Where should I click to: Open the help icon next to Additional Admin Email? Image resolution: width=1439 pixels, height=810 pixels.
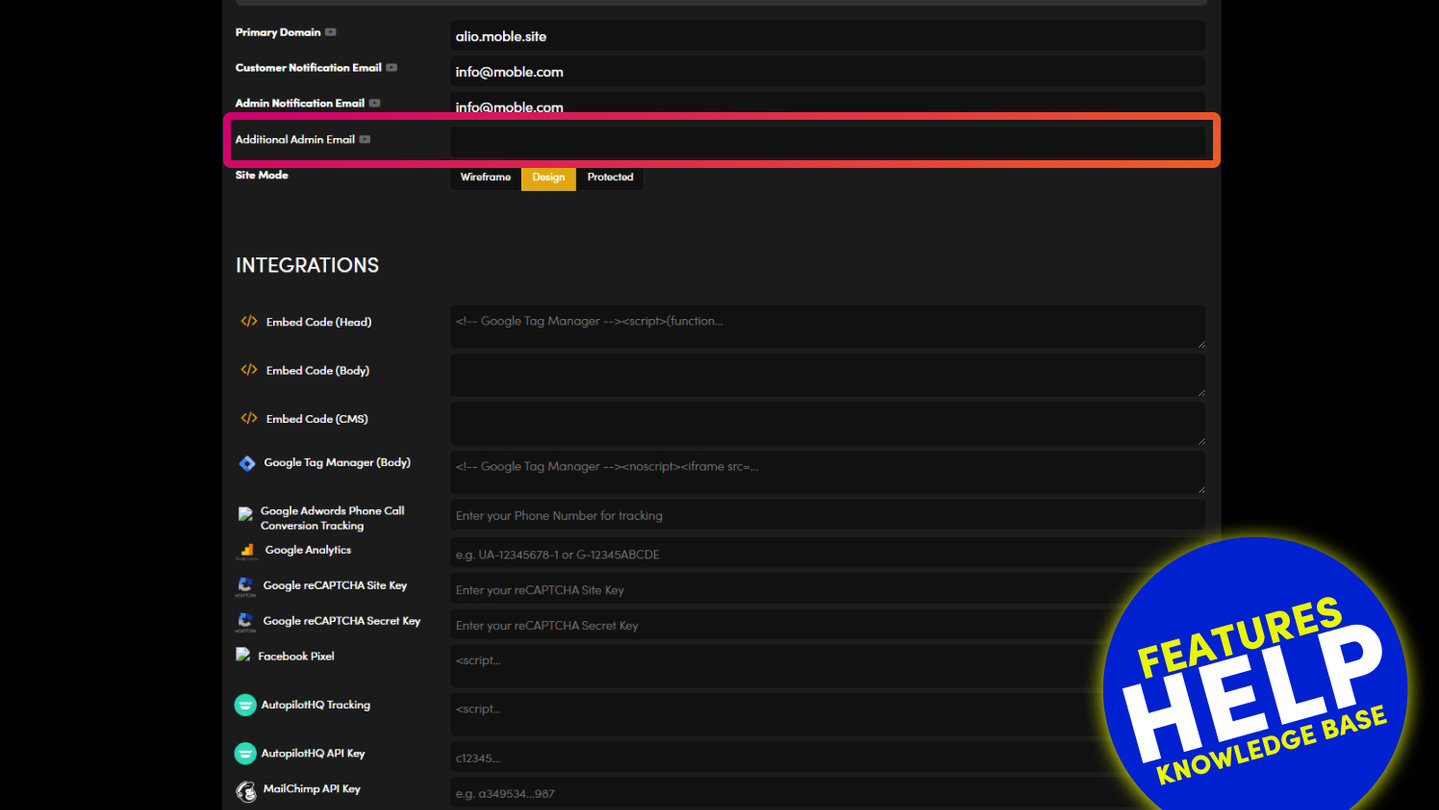click(365, 140)
